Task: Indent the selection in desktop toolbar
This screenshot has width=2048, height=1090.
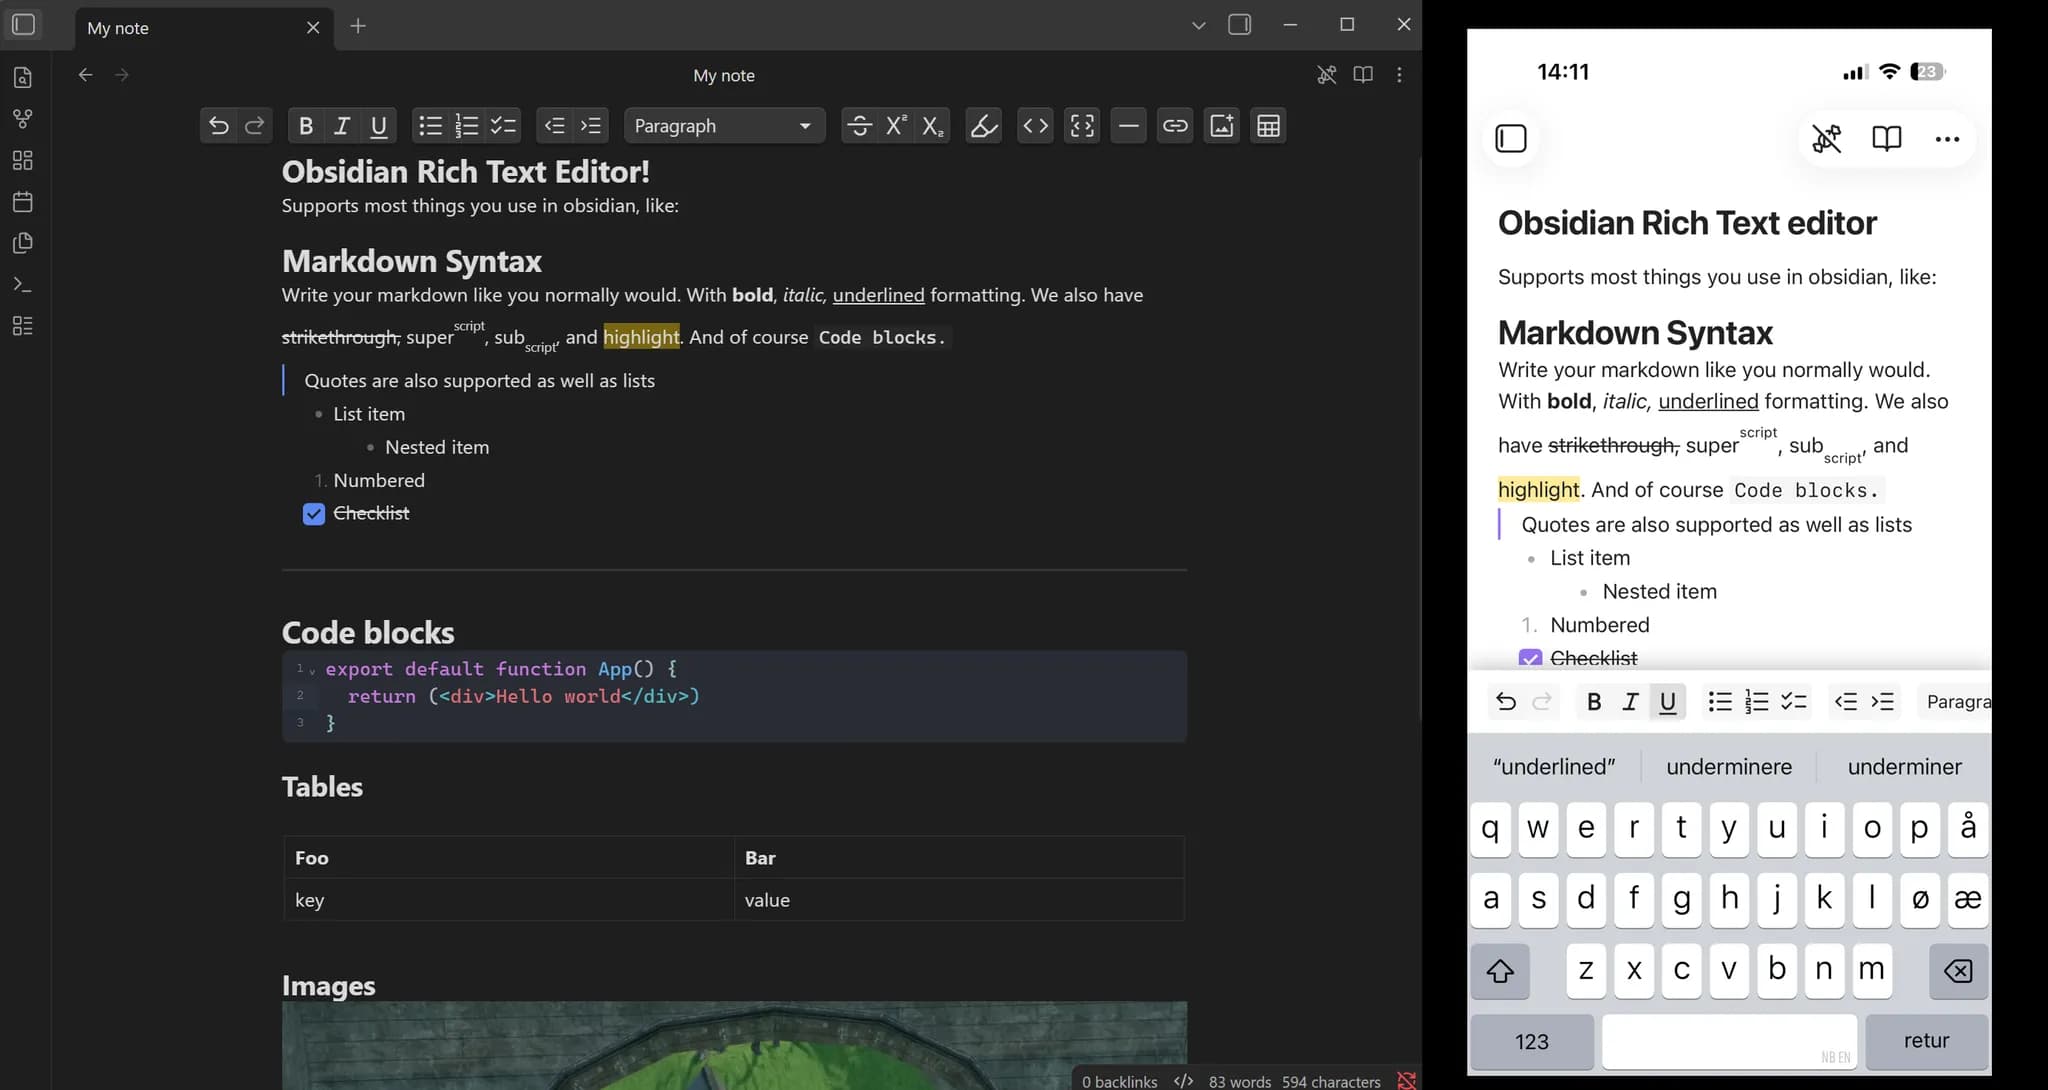Action: point(591,126)
